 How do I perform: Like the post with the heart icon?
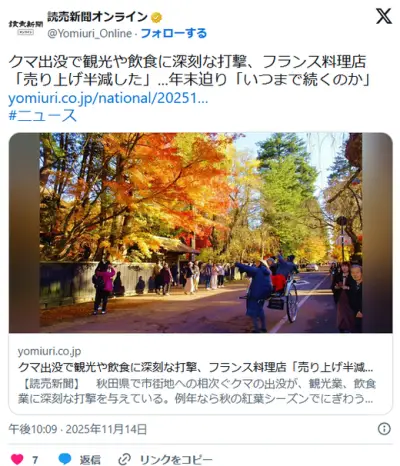pyautogui.click(x=17, y=459)
